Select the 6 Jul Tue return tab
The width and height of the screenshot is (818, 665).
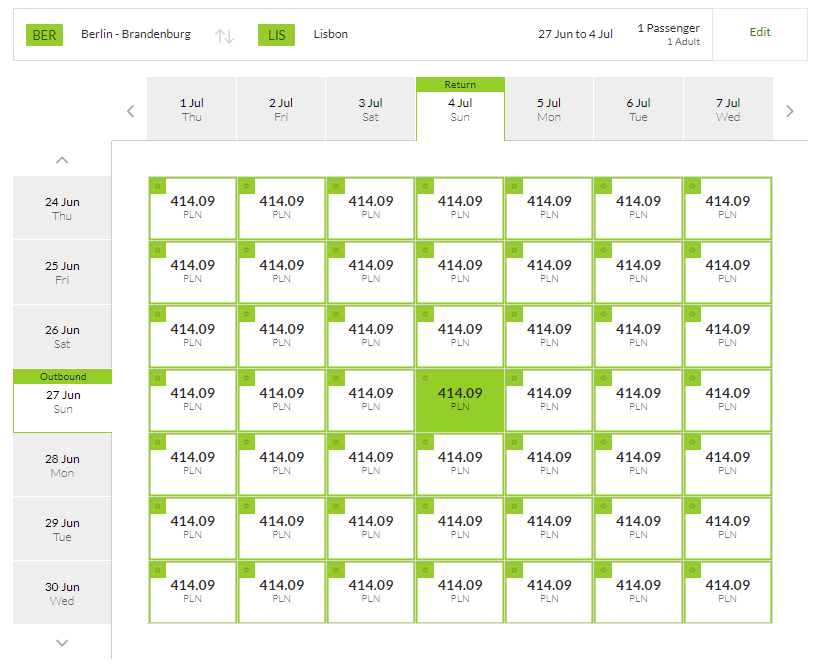pyautogui.click(x=638, y=109)
